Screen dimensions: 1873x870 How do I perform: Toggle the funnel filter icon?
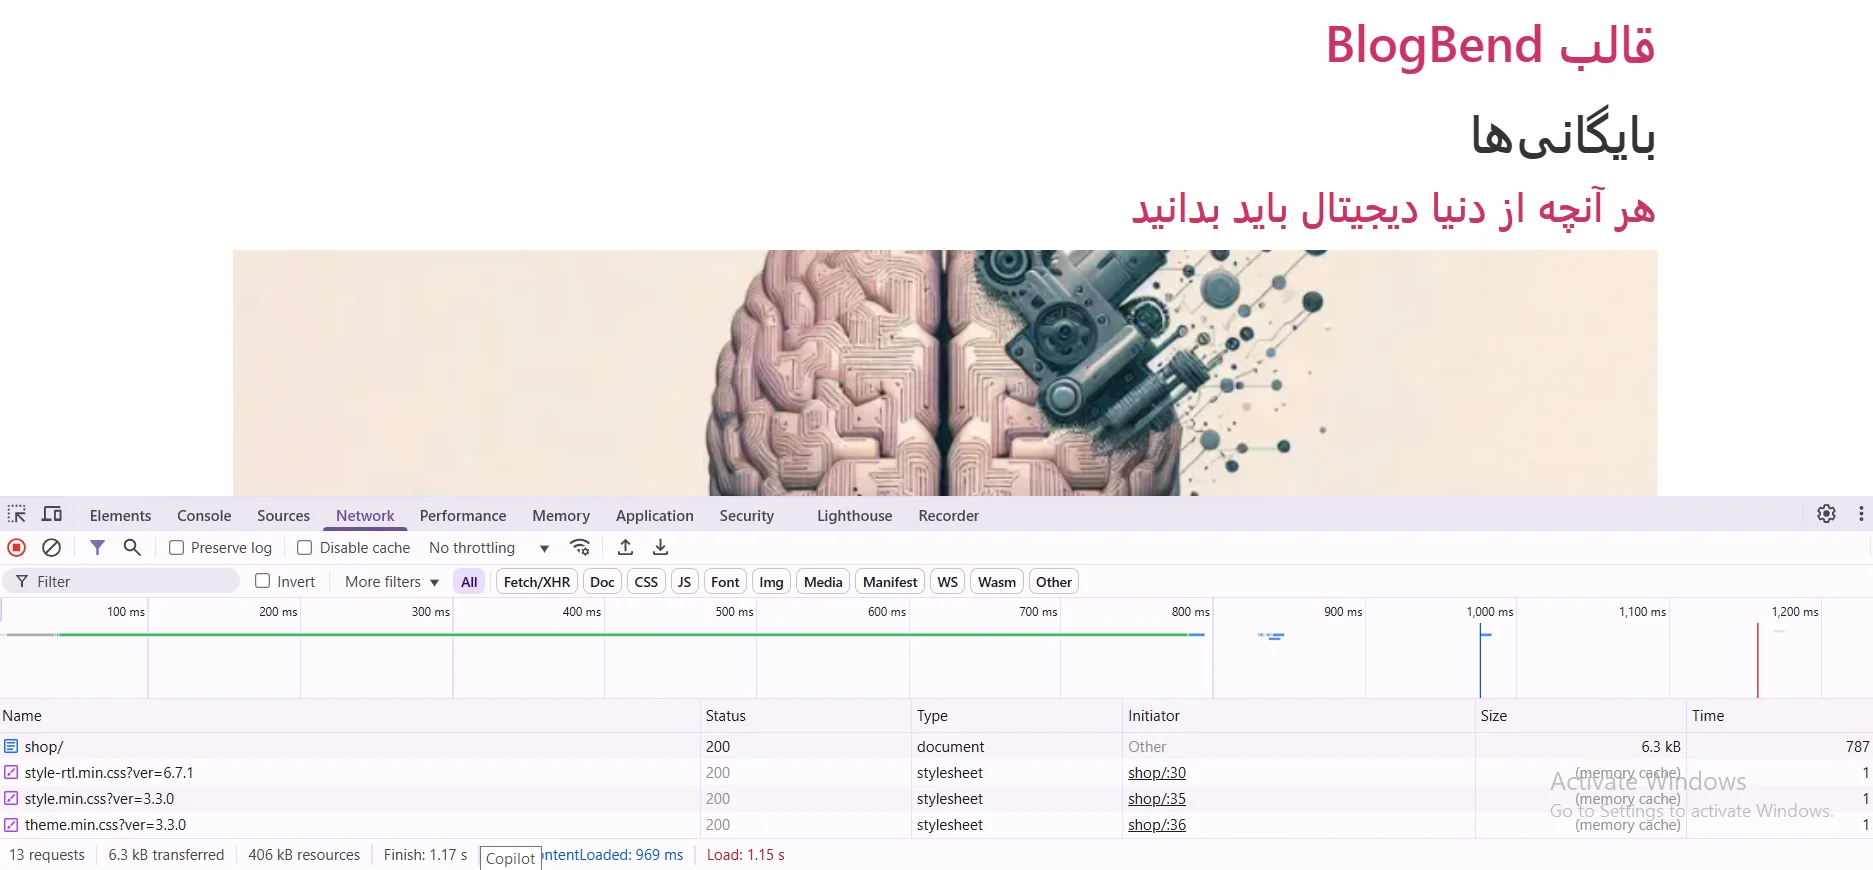click(97, 547)
